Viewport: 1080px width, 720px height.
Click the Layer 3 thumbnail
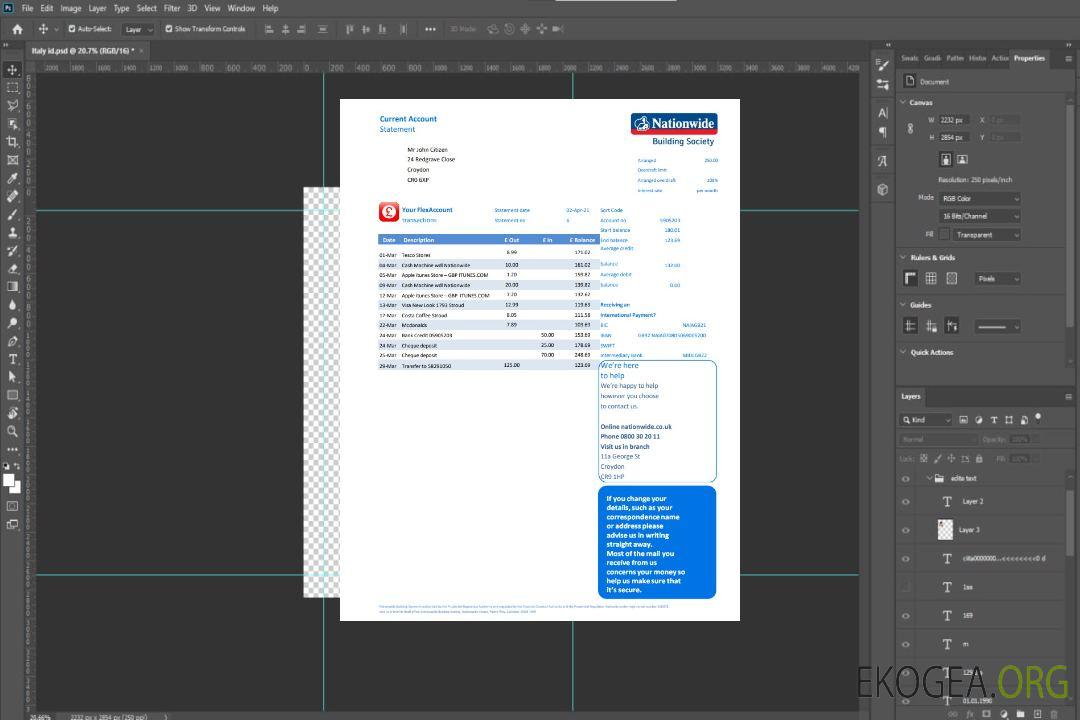point(946,529)
